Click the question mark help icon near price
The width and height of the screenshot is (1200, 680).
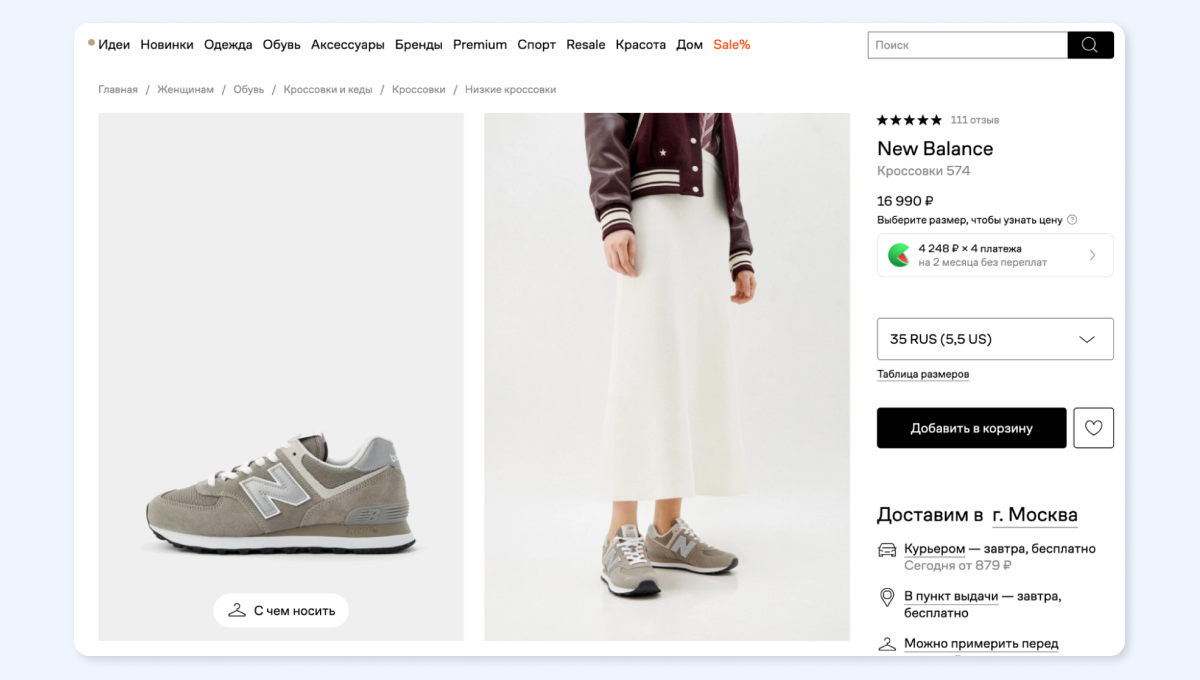1072,220
